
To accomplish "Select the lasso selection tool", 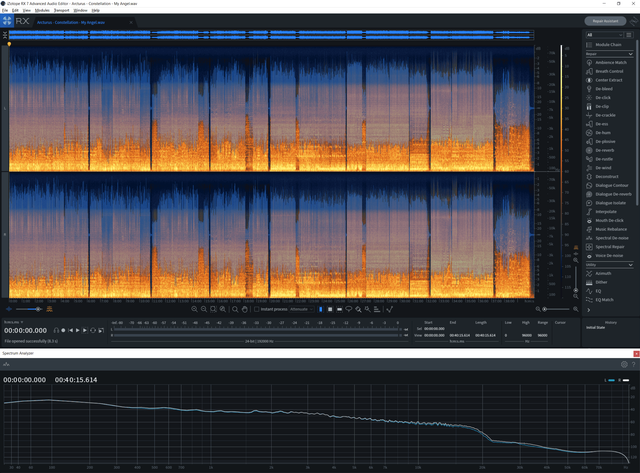I will 349,309.
